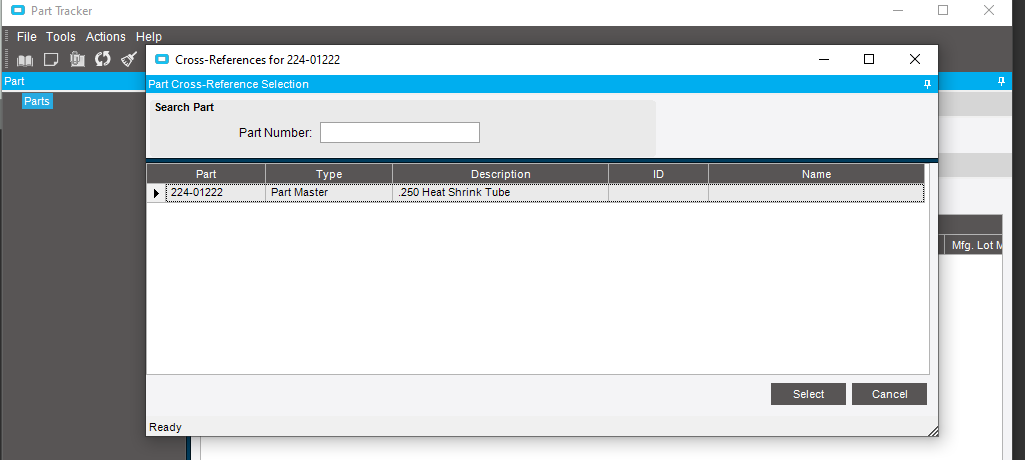Click into the Part Number search field
1025x460 pixels.
click(399, 133)
